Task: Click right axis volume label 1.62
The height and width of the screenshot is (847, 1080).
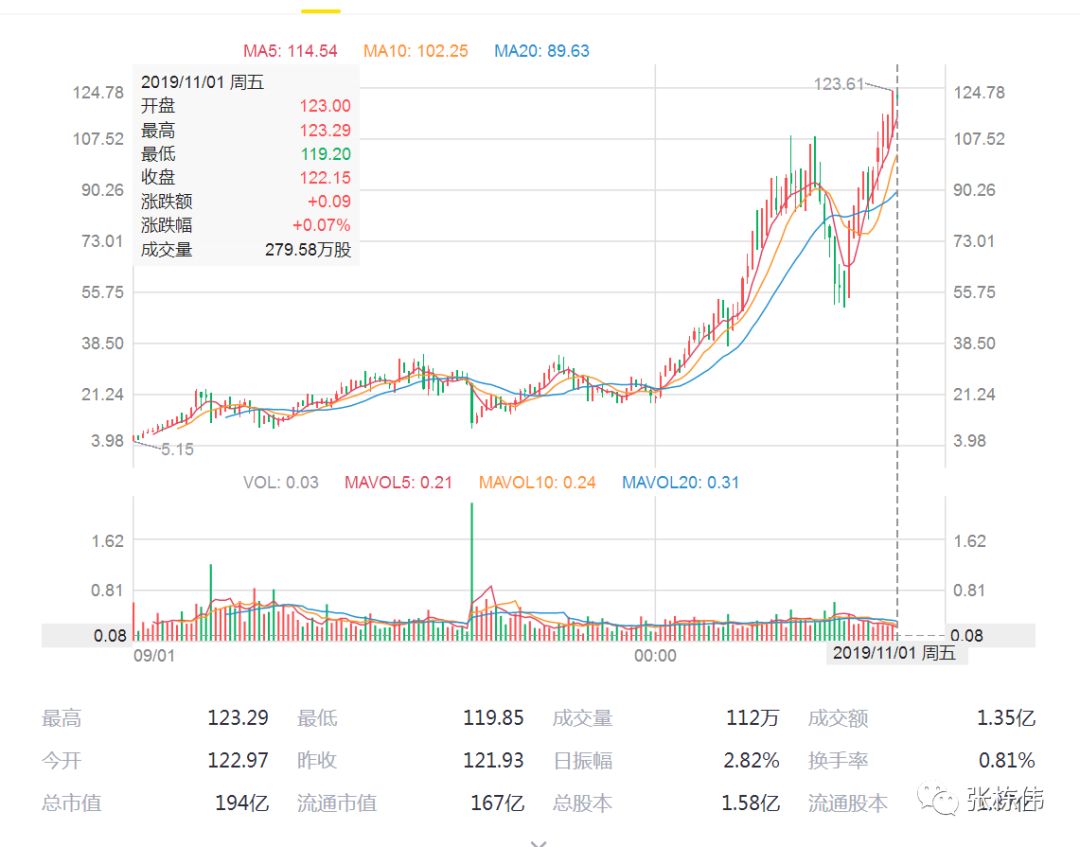Action: [x=970, y=541]
